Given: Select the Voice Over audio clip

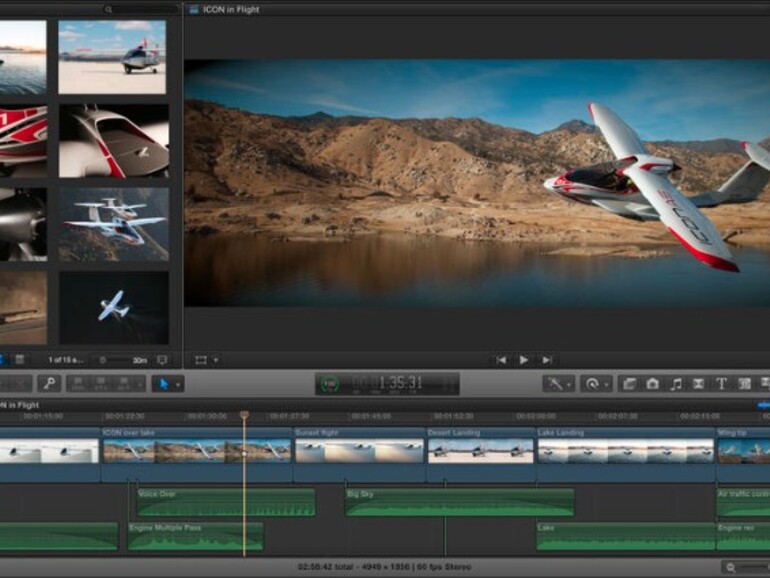Looking at the screenshot, I should (x=226, y=502).
